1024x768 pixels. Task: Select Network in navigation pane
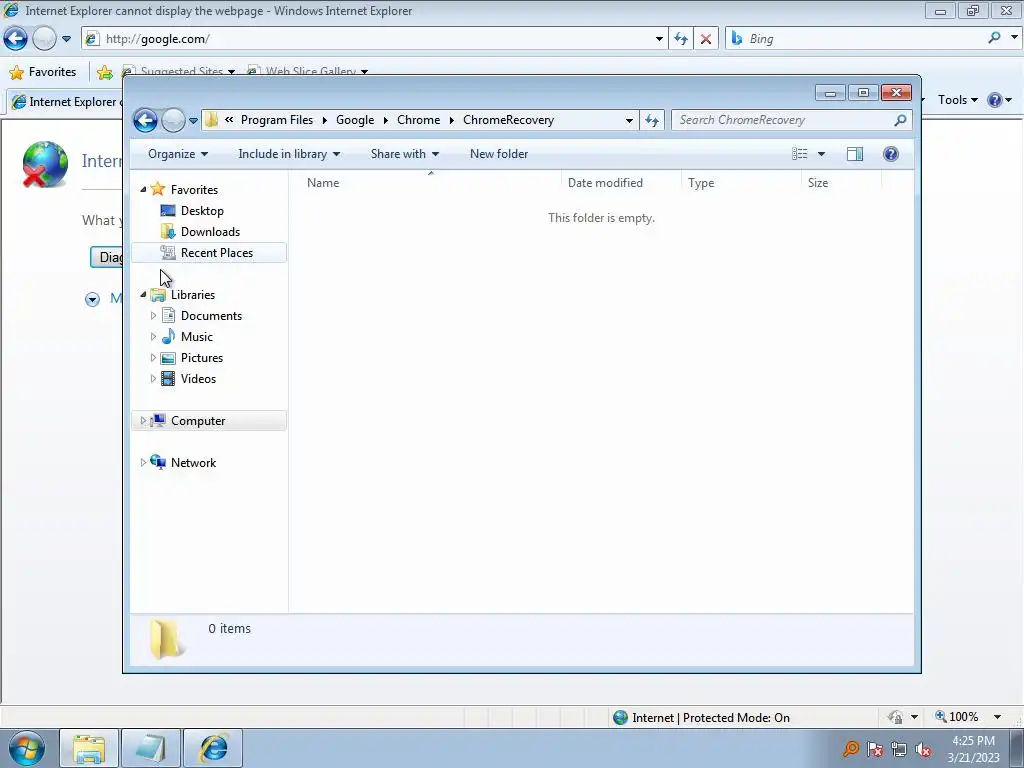pos(193,462)
